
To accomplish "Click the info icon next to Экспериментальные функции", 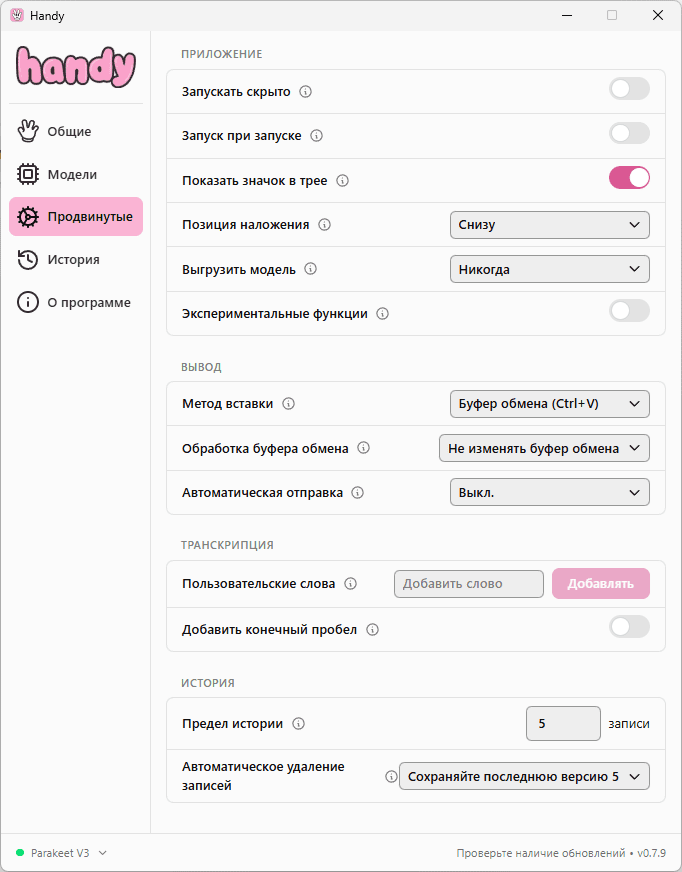I will 382,314.
